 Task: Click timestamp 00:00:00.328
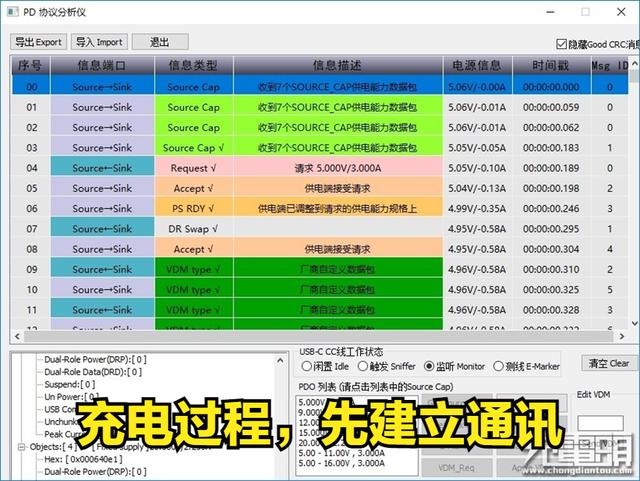[551, 310]
